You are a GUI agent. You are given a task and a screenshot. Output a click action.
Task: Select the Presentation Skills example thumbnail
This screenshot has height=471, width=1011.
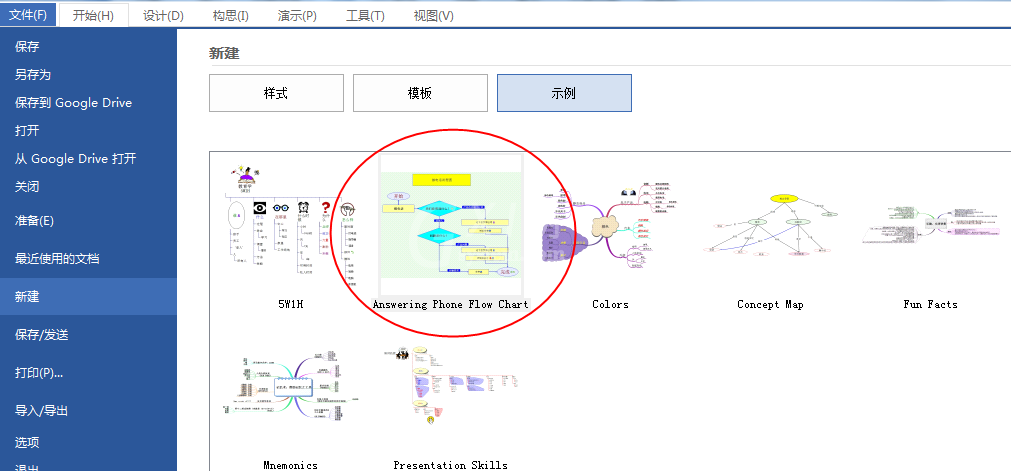451,386
